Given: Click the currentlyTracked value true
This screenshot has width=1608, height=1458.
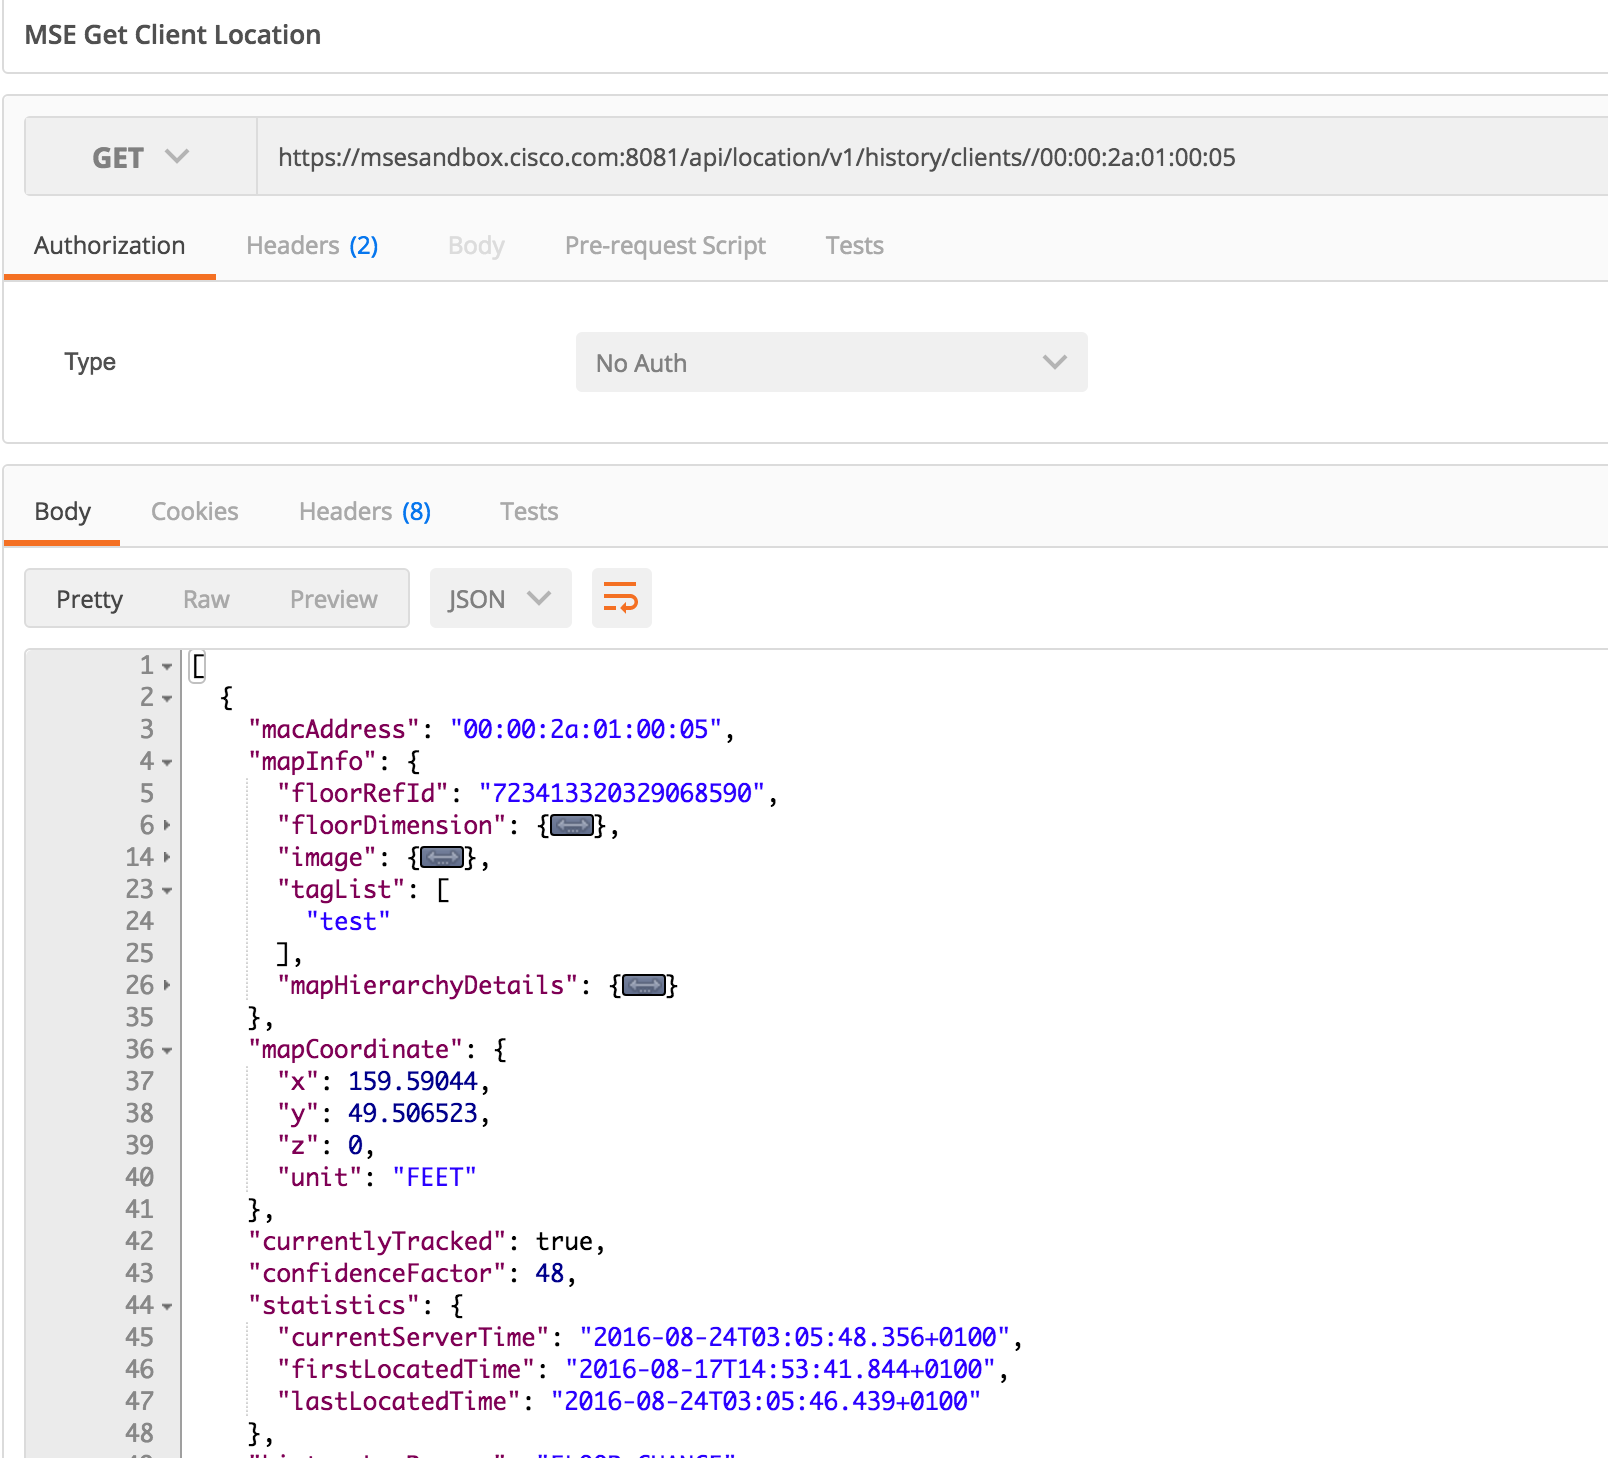Looking at the screenshot, I should (x=564, y=1242).
